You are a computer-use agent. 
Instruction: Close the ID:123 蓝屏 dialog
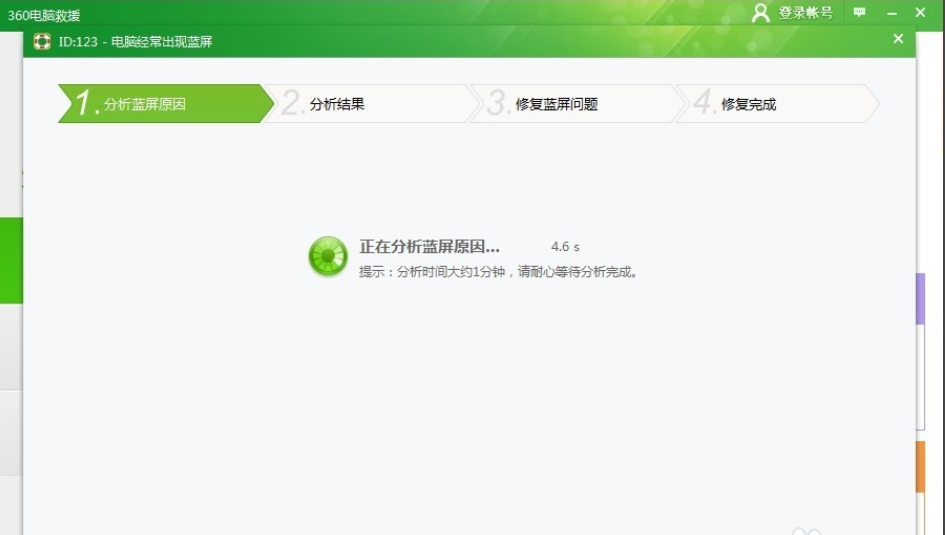click(x=898, y=39)
